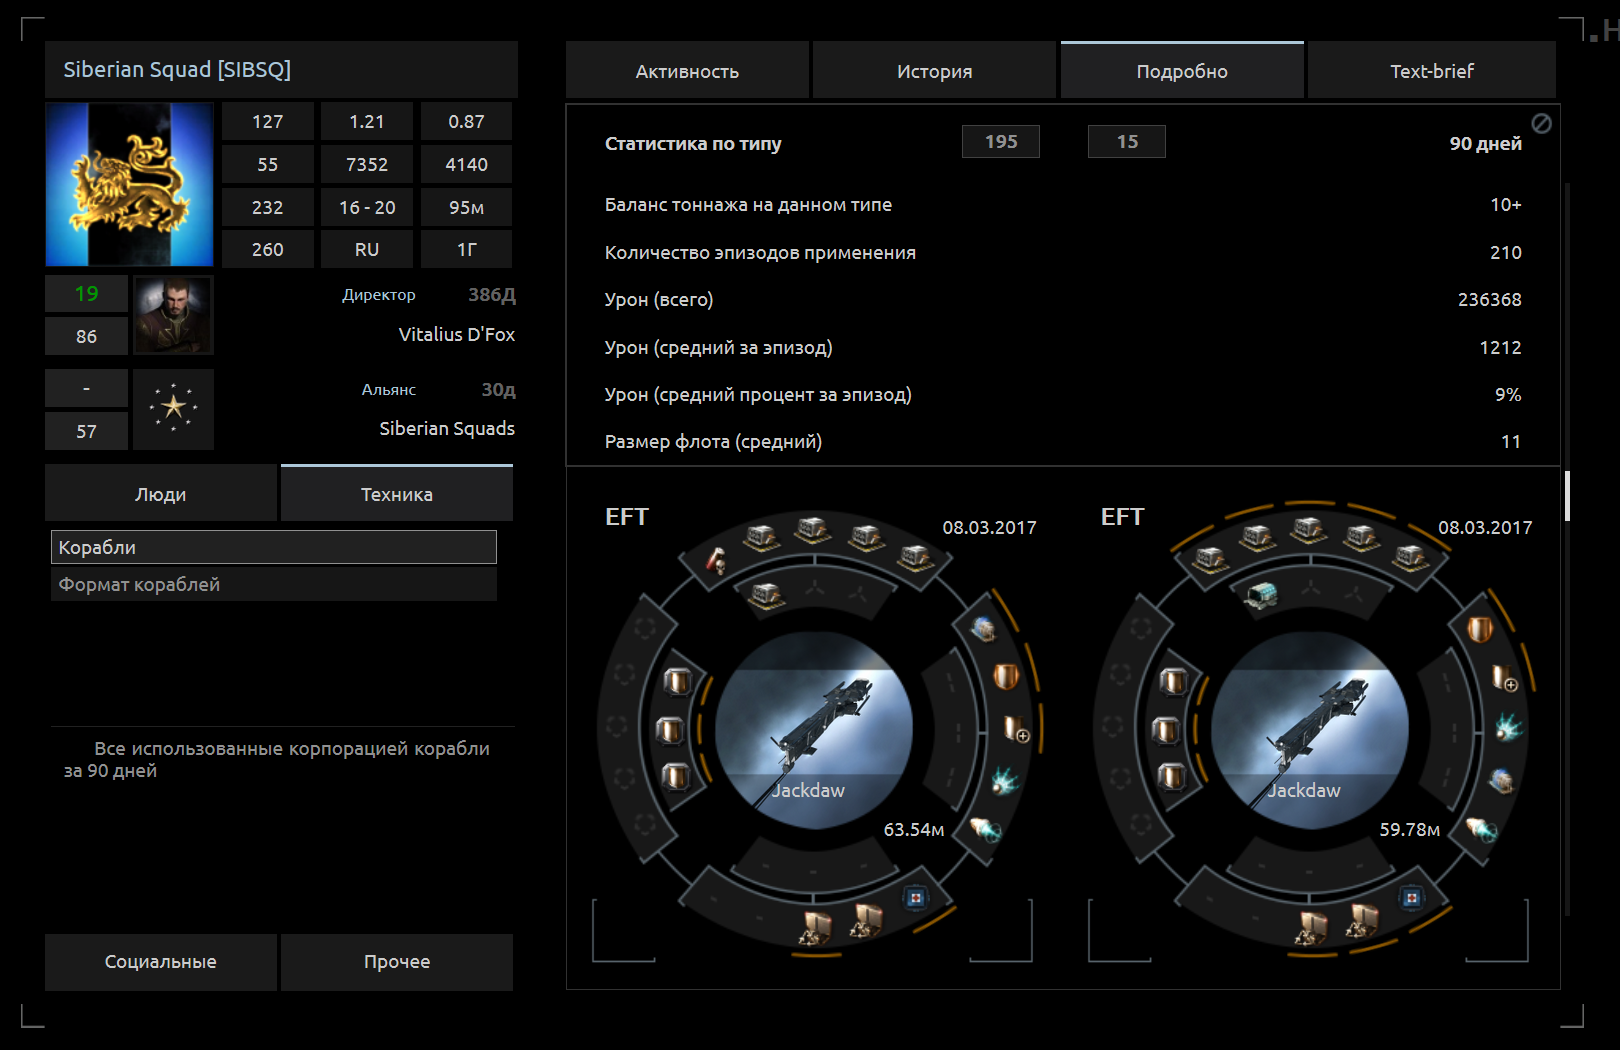The image size is (1620, 1050).
Task: Click the Баланс тоннажа на данном типе row
Action: pyautogui.click(x=1063, y=204)
